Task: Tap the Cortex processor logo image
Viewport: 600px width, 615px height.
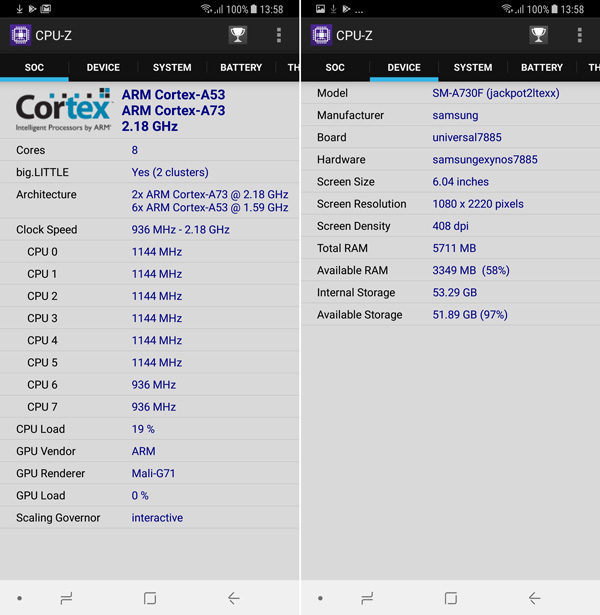Action: pyautogui.click(x=63, y=110)
